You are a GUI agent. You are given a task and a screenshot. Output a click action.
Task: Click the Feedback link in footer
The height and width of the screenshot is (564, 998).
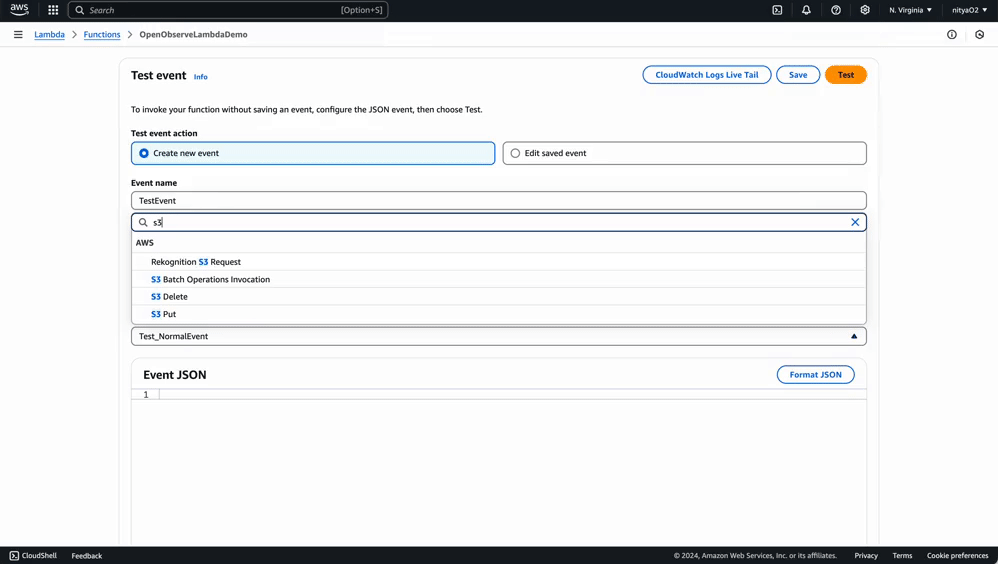tap(87, 556)
